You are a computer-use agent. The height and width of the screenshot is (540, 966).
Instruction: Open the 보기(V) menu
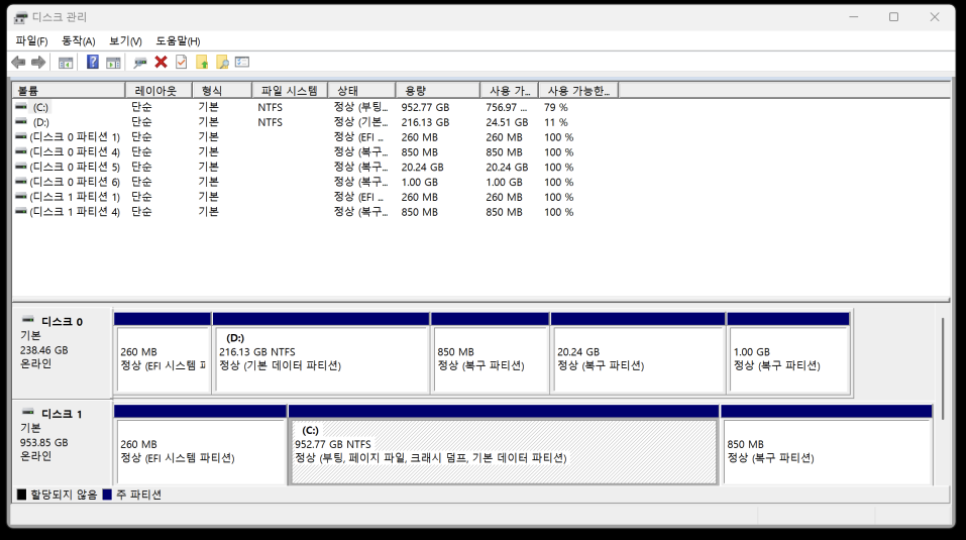click(x=125, y=41)
